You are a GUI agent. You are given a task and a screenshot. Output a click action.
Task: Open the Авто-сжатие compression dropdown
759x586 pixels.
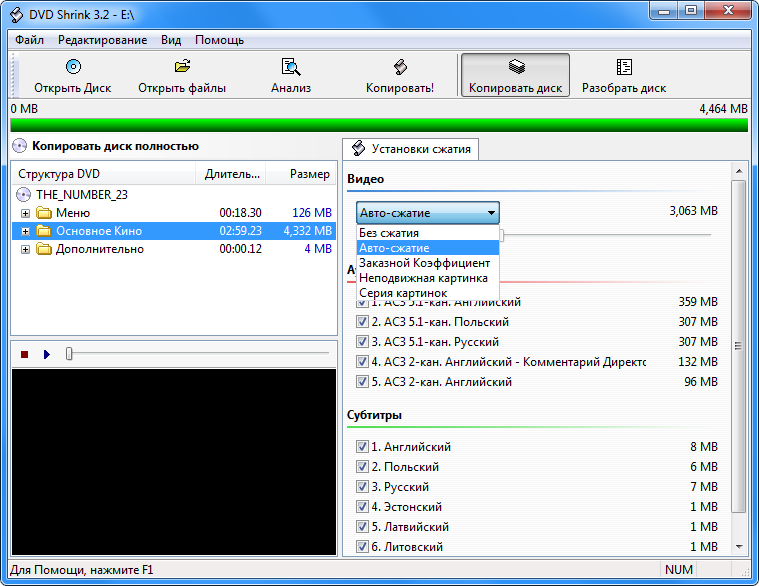coord(428,213)
